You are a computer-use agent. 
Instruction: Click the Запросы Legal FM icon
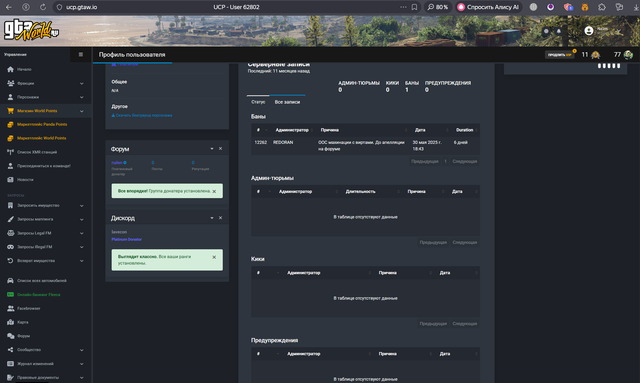[10, 233]
